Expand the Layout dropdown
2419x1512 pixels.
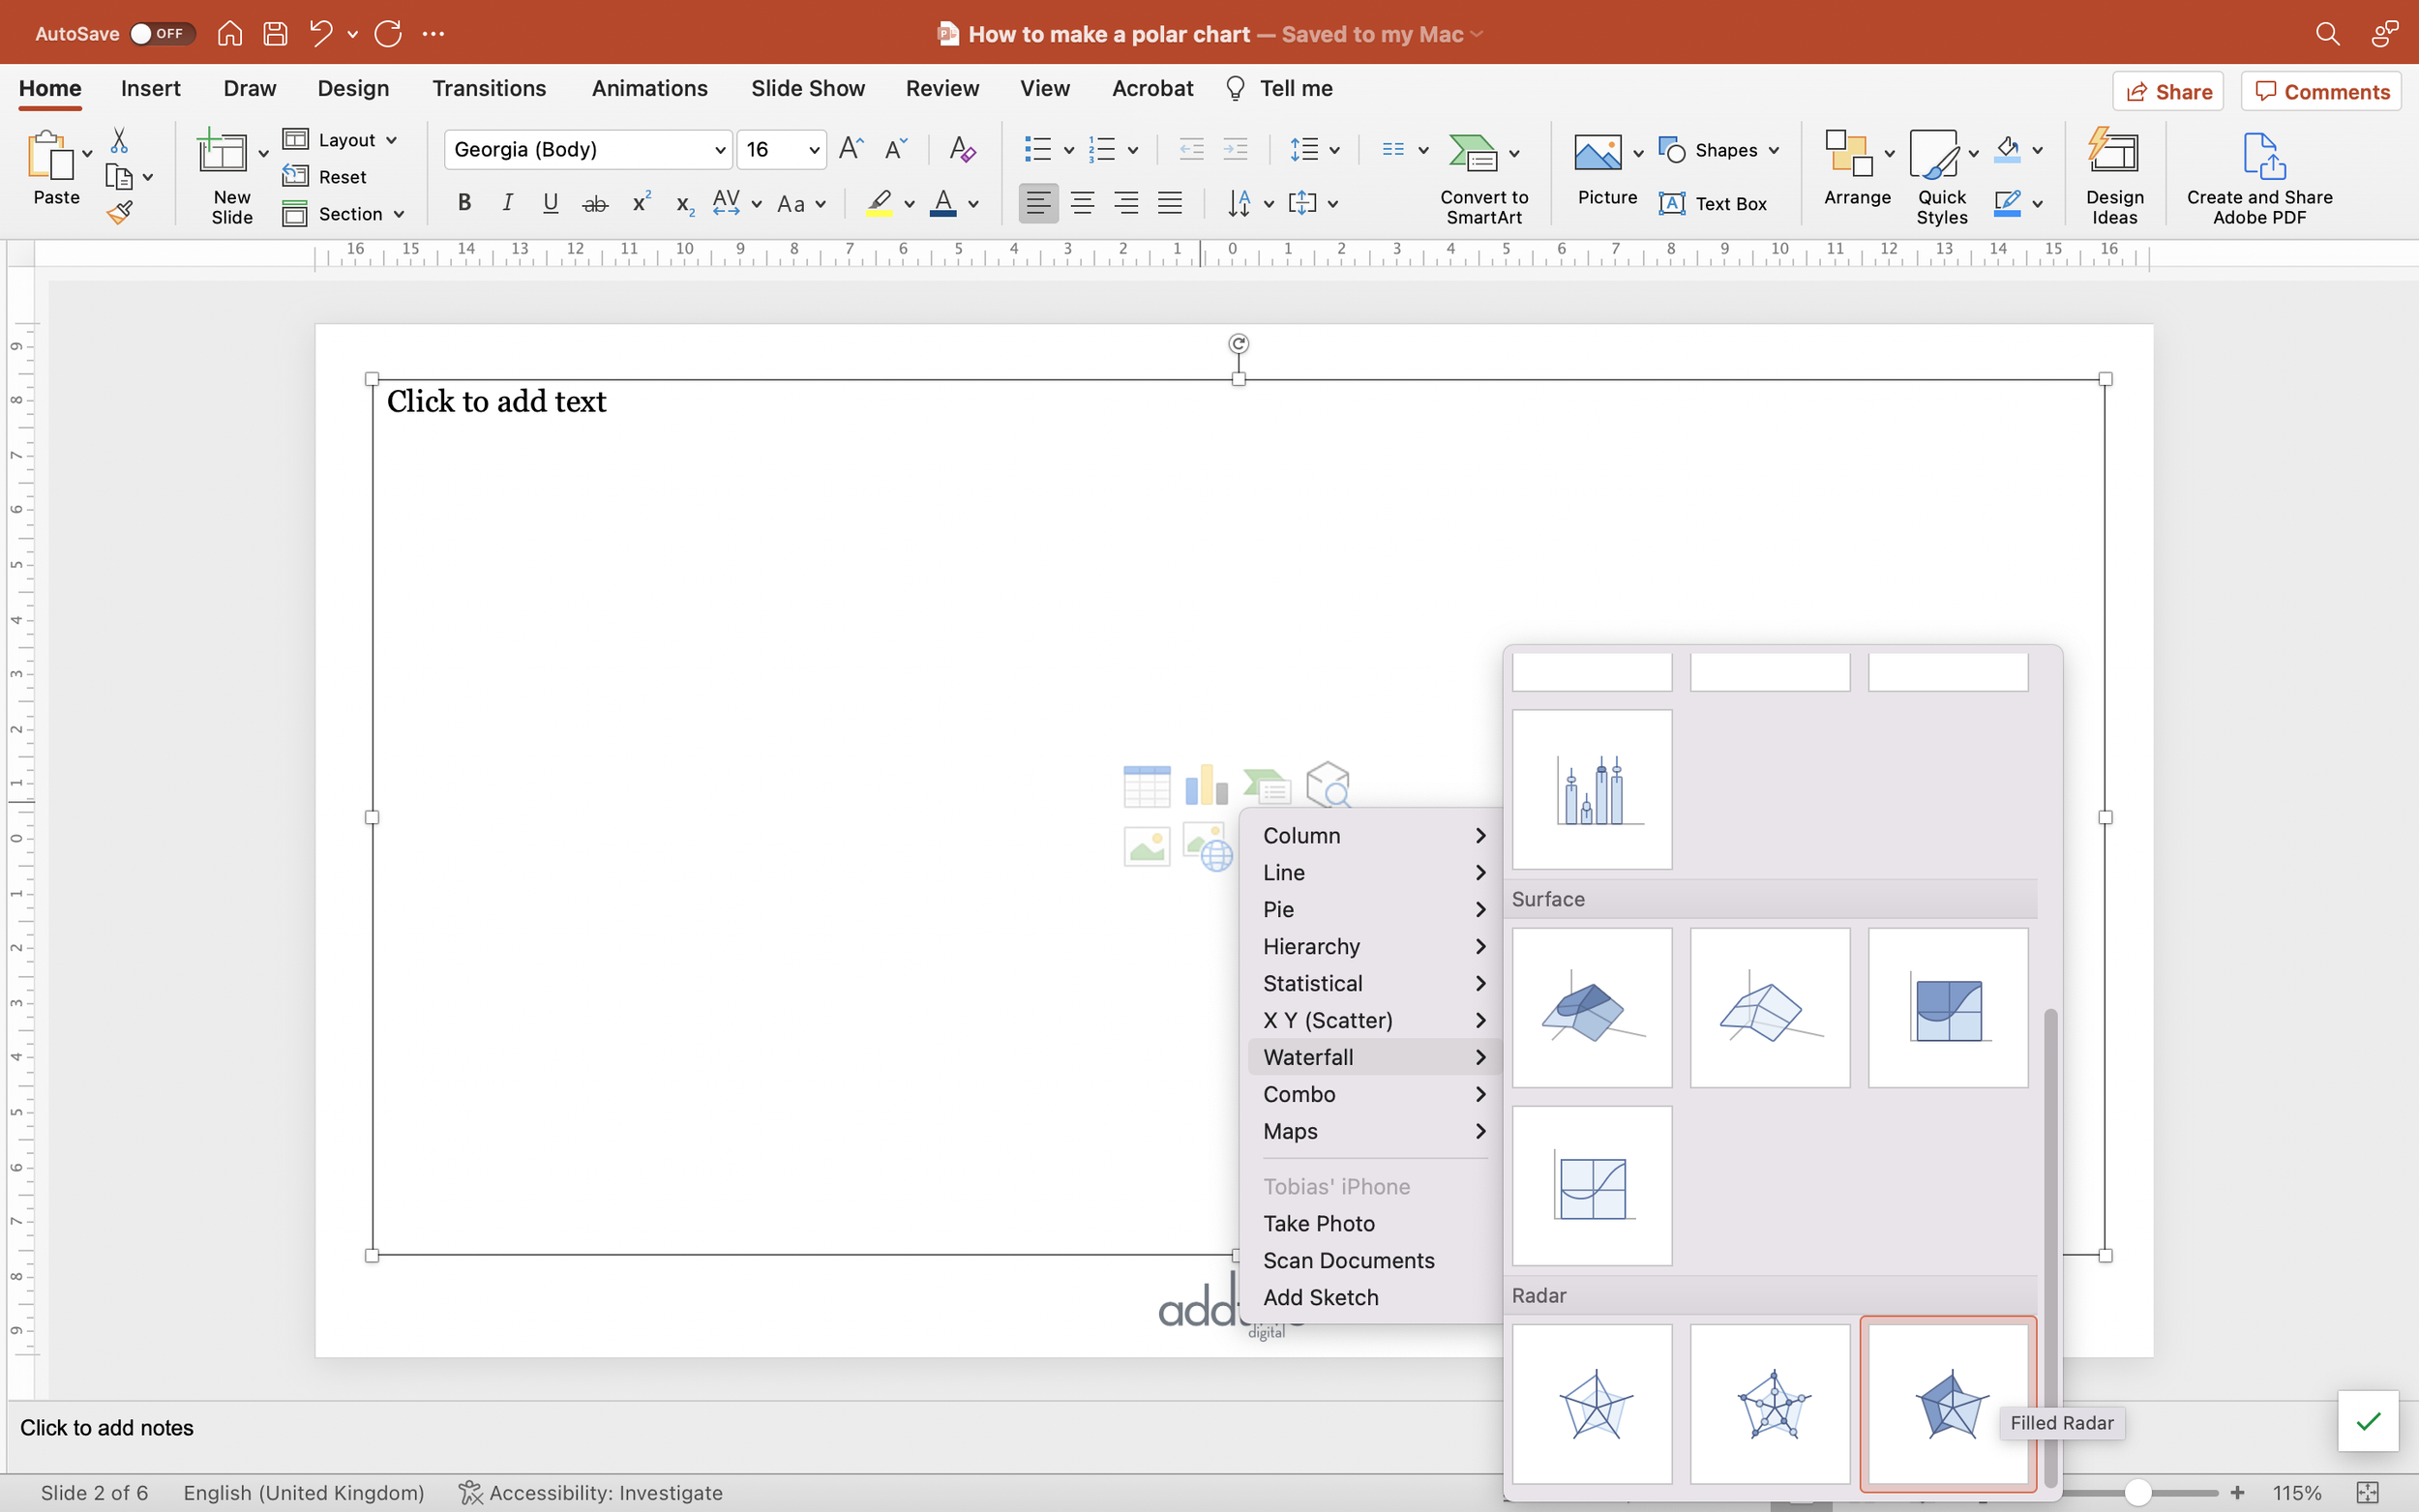coord(391,140)
